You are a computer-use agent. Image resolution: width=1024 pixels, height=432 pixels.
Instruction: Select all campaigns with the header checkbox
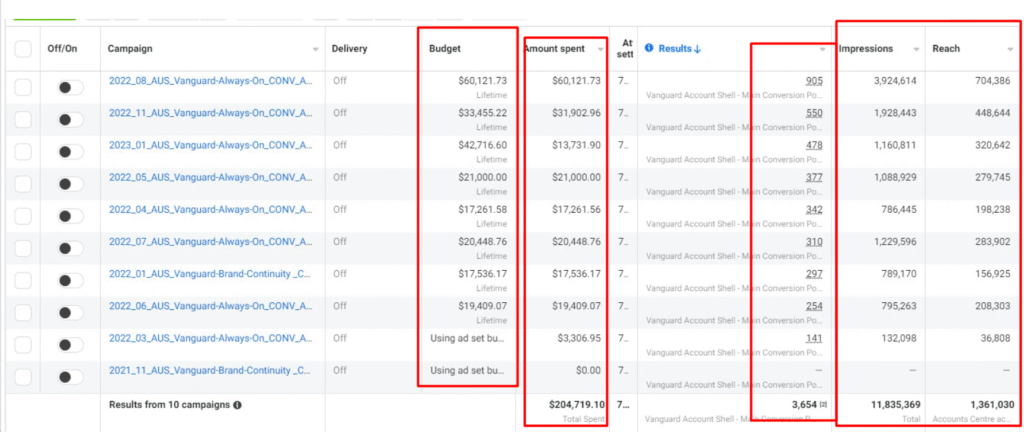click(x=22, y=48)
